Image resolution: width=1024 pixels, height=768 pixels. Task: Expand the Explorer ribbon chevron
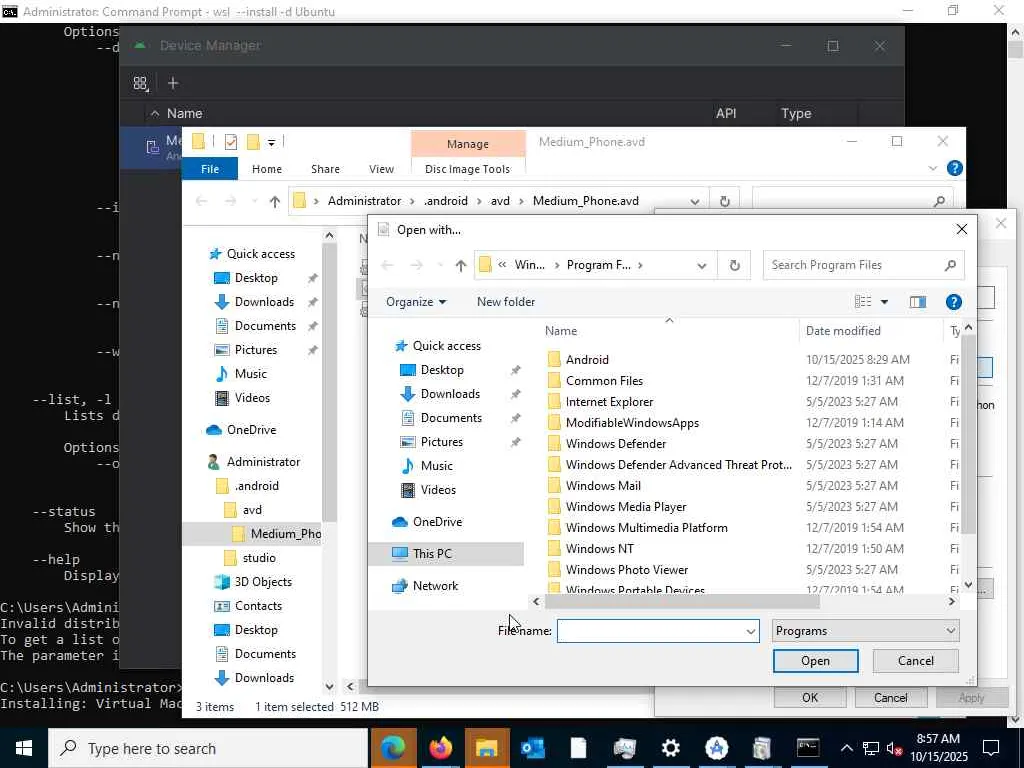[933, 168]
